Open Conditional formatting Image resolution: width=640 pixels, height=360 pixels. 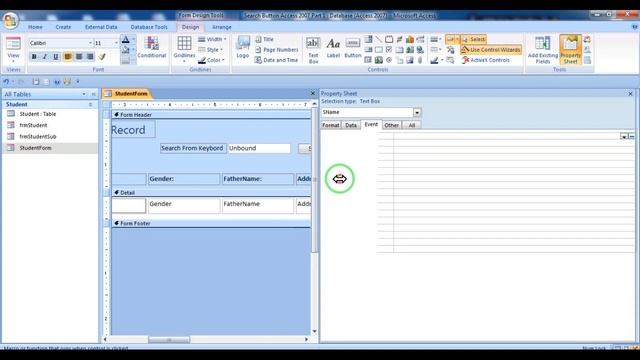click(x=151, y=47)
